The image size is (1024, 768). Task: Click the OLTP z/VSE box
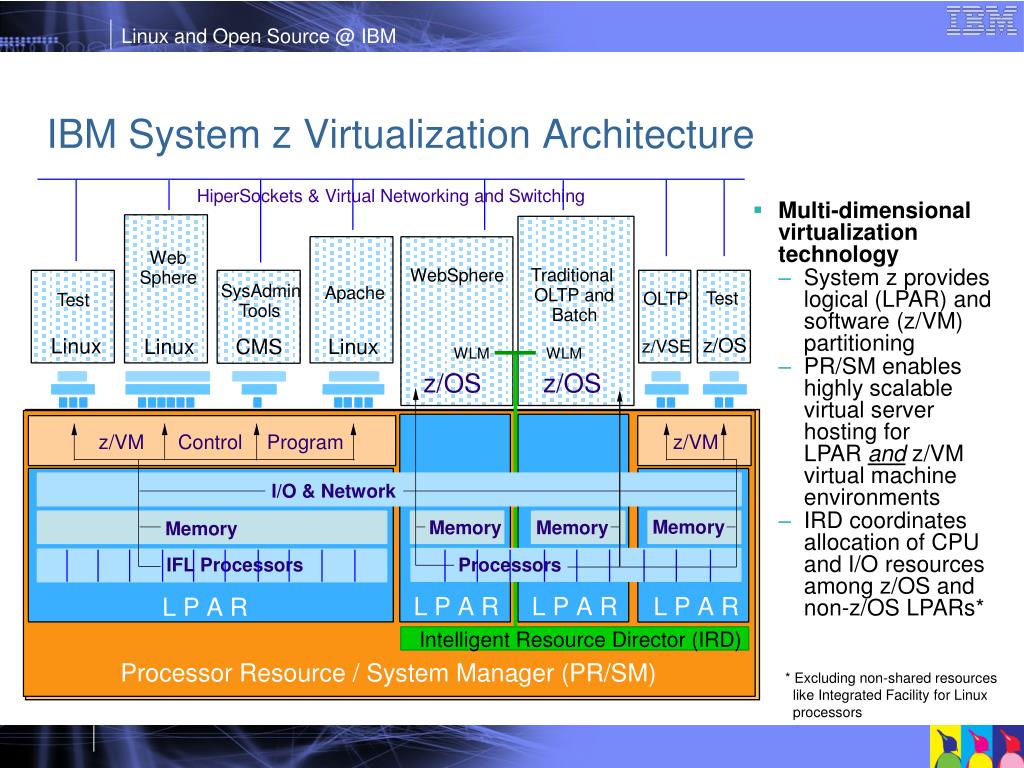[x=663, y=315]
